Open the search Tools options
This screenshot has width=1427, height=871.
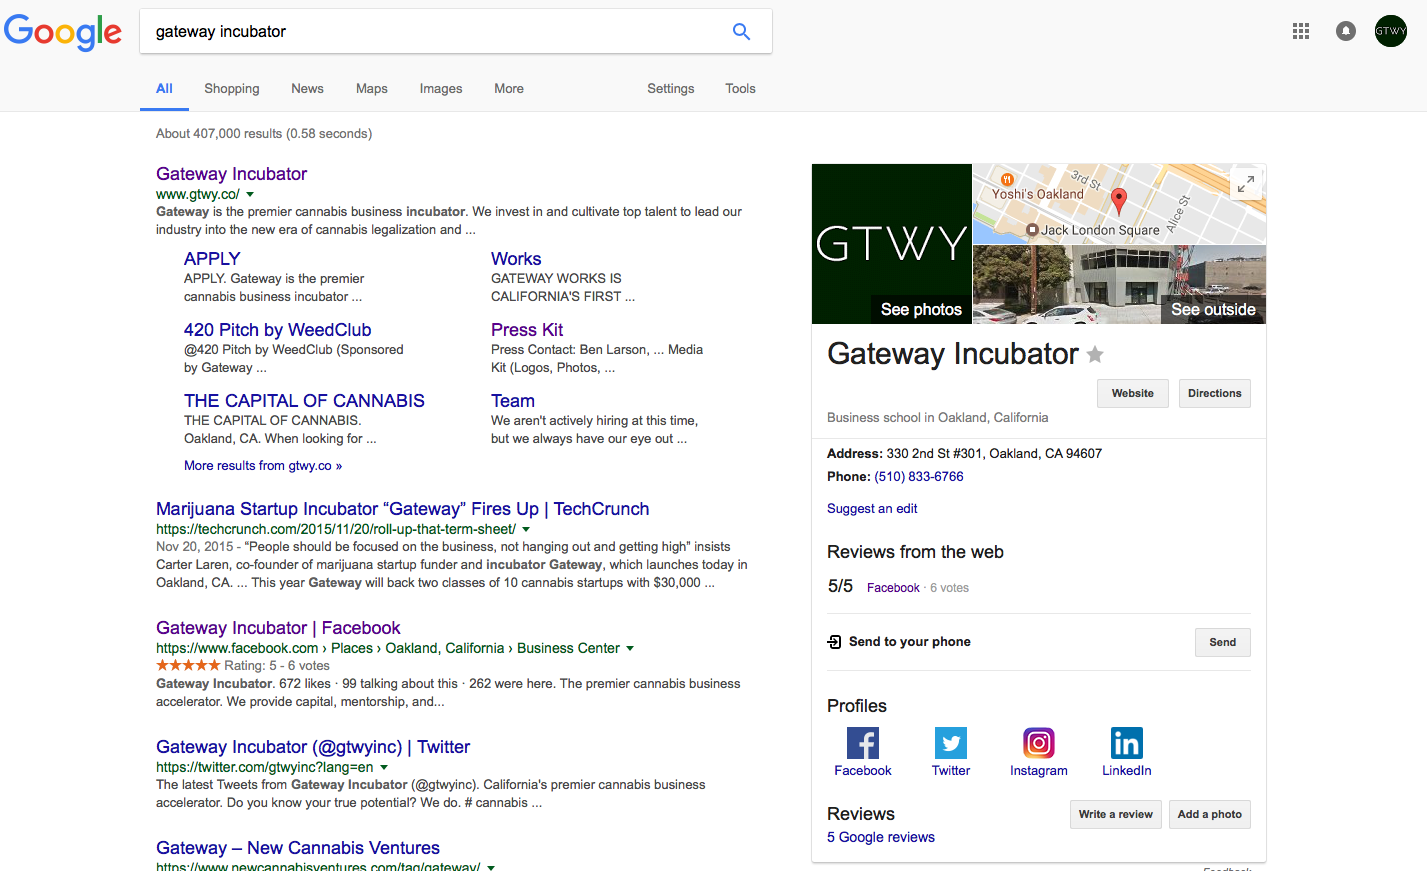coord(740,89)
